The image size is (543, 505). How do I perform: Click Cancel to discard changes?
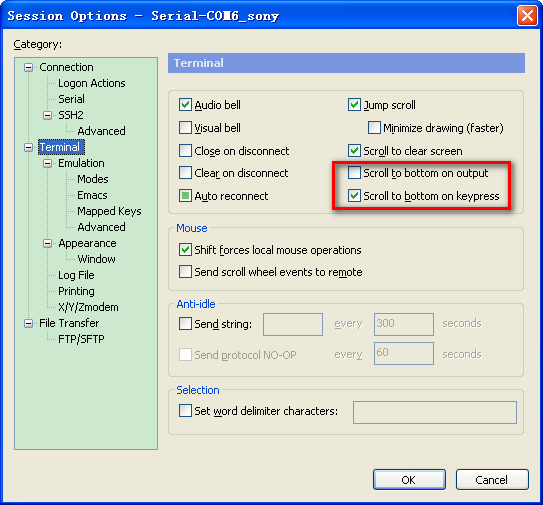(x=492, y=480)
